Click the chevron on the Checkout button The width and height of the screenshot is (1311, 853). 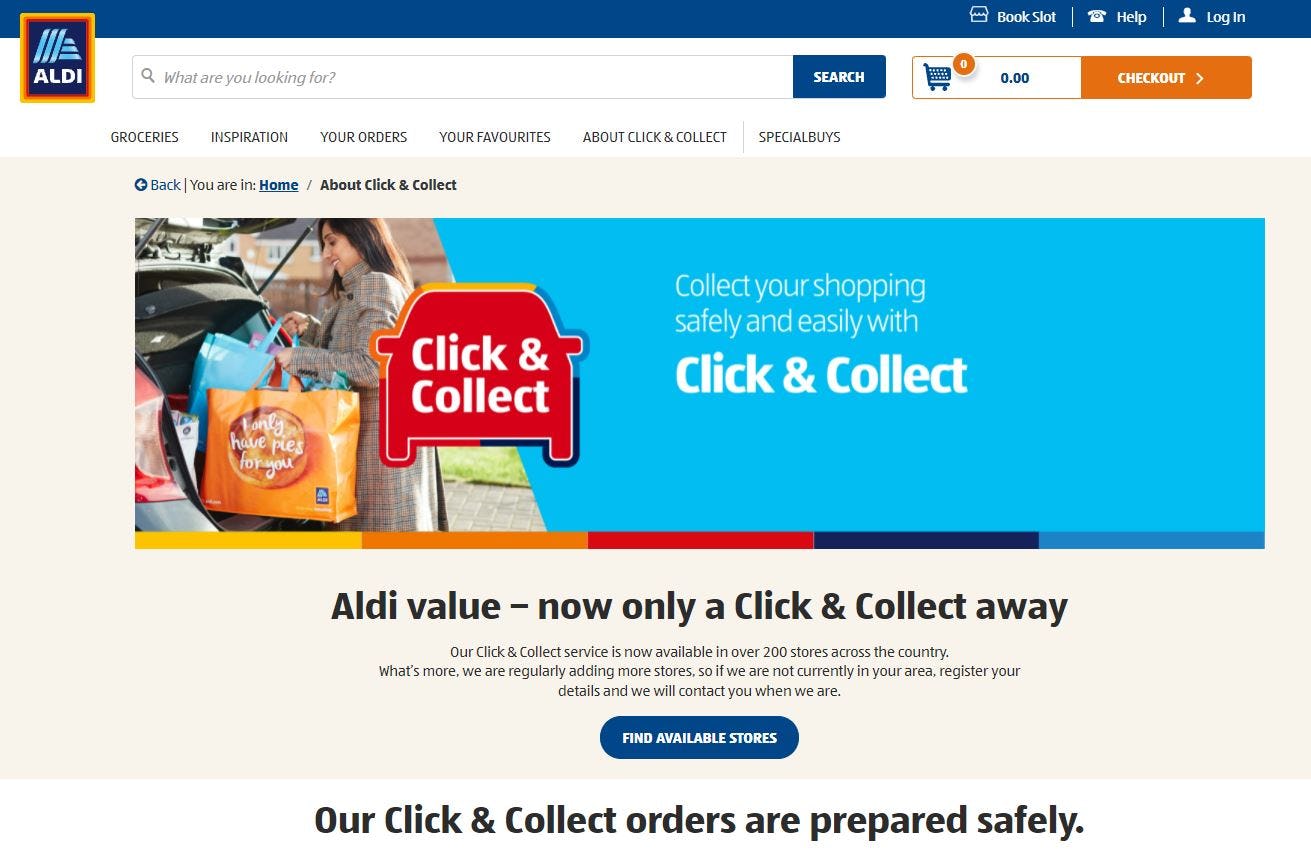pos(1199,78)
